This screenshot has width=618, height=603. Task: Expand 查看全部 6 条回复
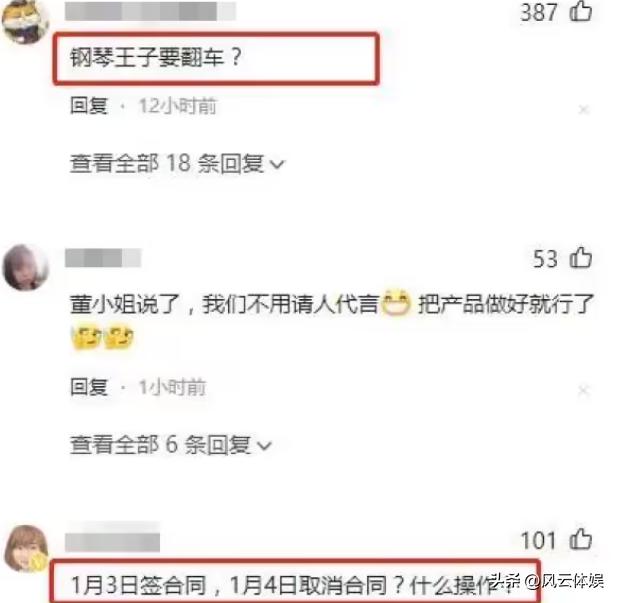point(170,445)
